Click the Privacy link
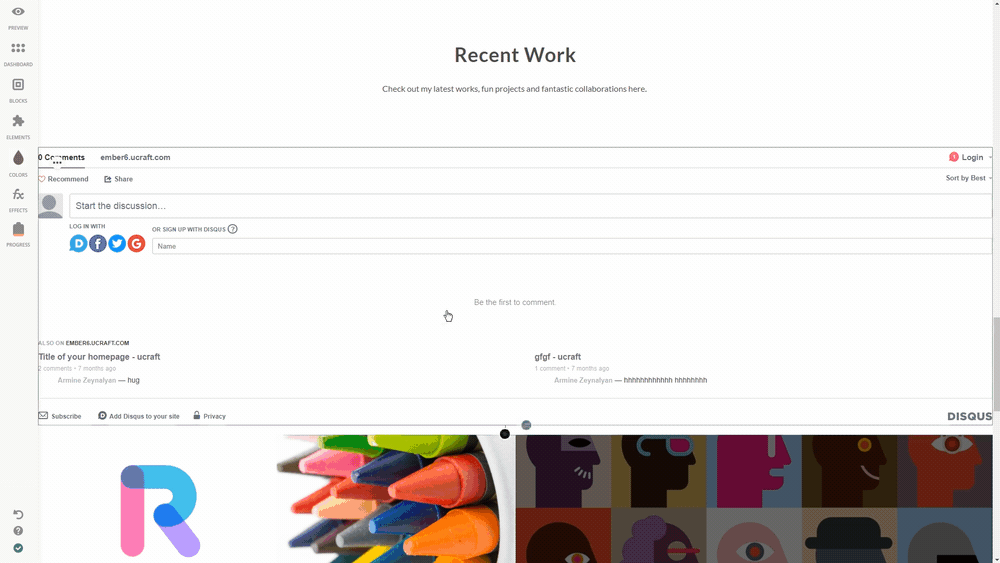The height and width of the screenshot is (563, 1000). click(210, 416)
